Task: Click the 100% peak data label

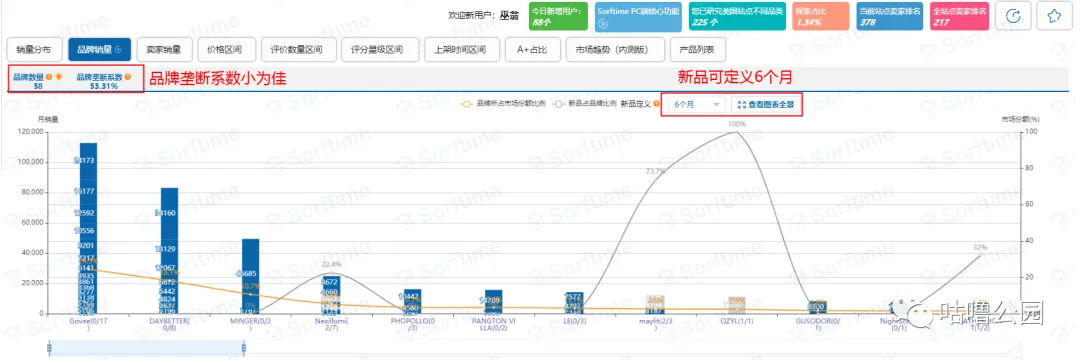Action: pyautogui.click(x=737, y=124)
